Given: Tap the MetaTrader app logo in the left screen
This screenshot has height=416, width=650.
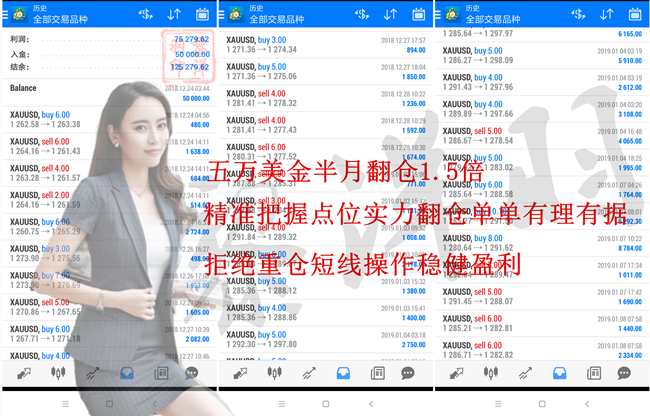Looking at the screenshot, I should point(20,15).
